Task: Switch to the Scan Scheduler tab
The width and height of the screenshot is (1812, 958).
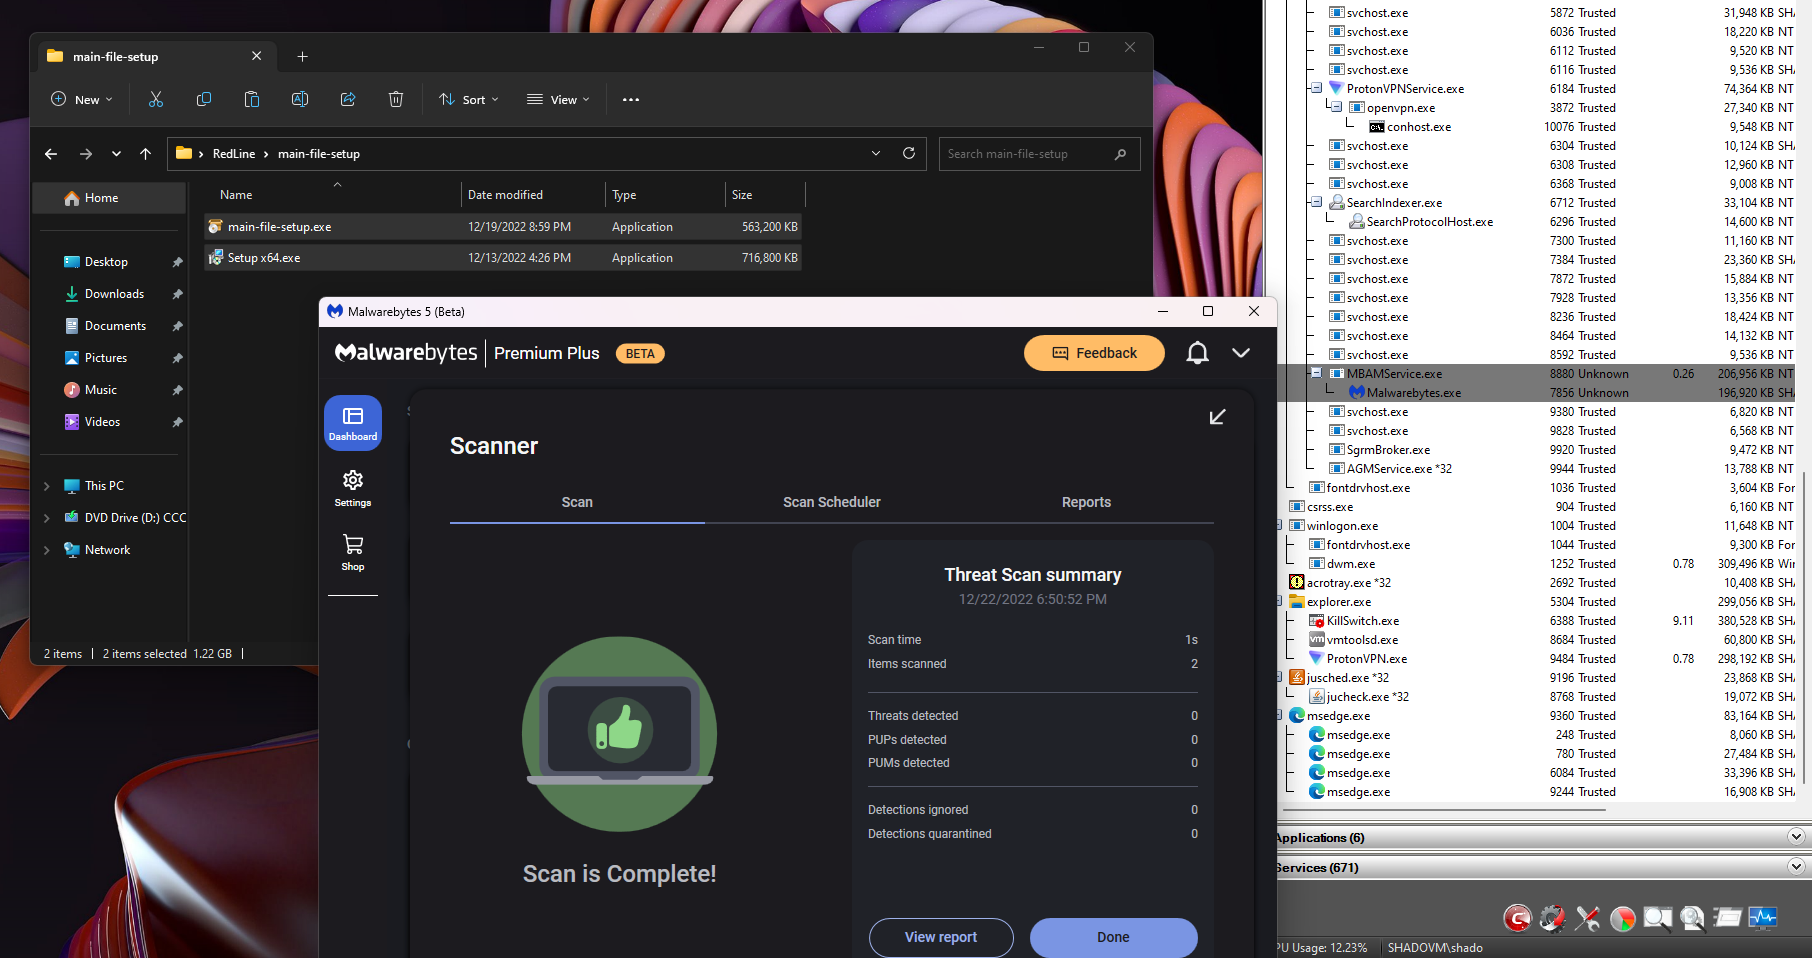Action: tap(832, 502)
